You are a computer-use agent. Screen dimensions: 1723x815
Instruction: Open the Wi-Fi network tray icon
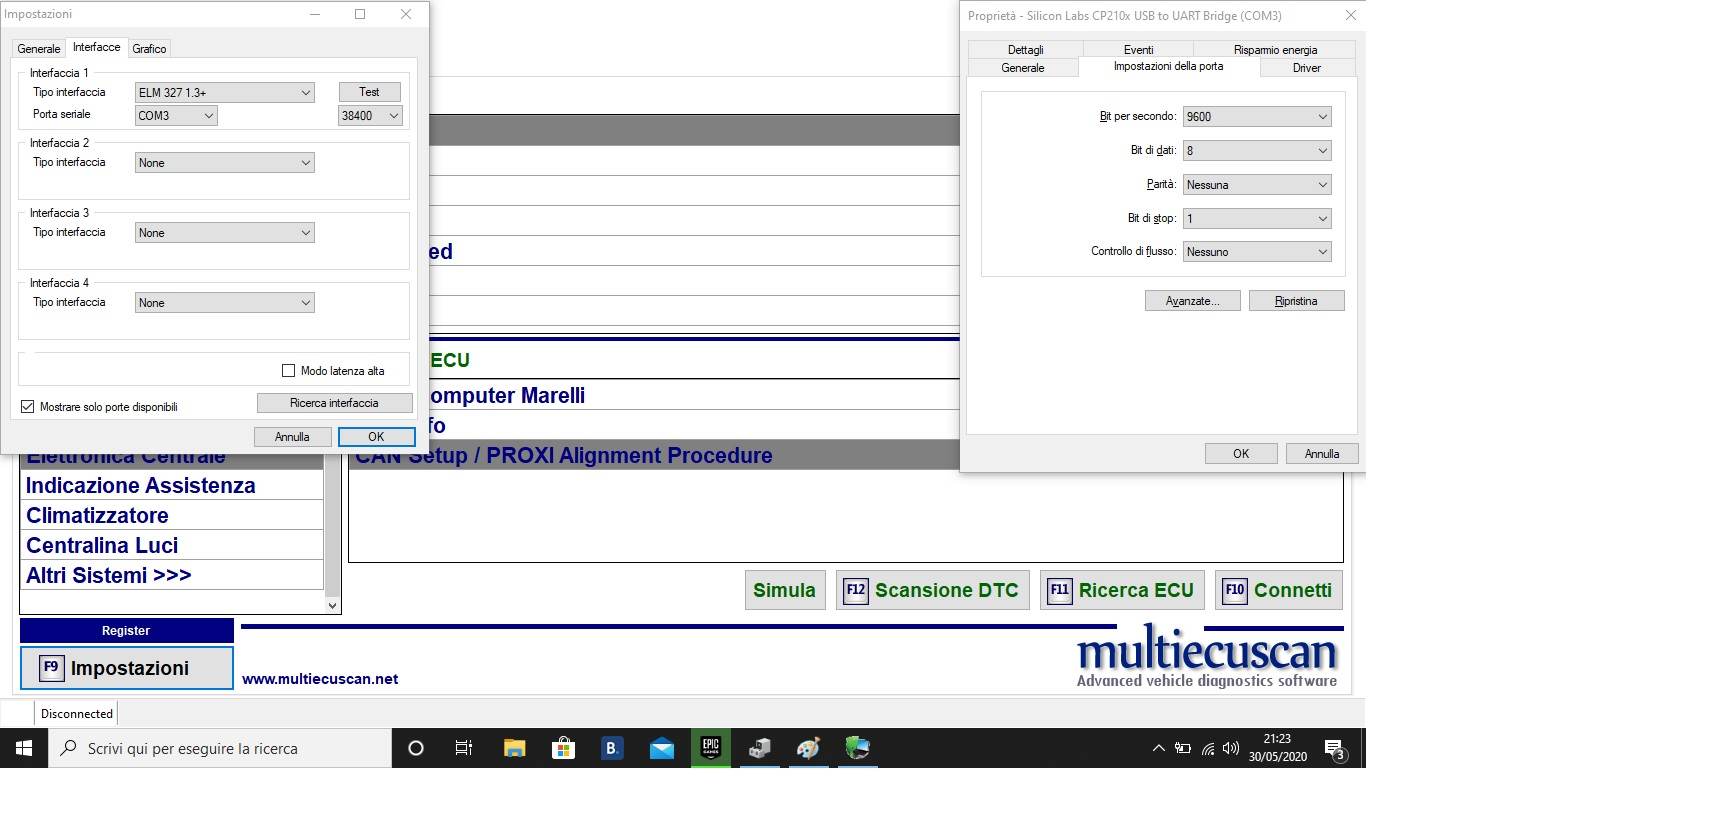click(1208, 748)
